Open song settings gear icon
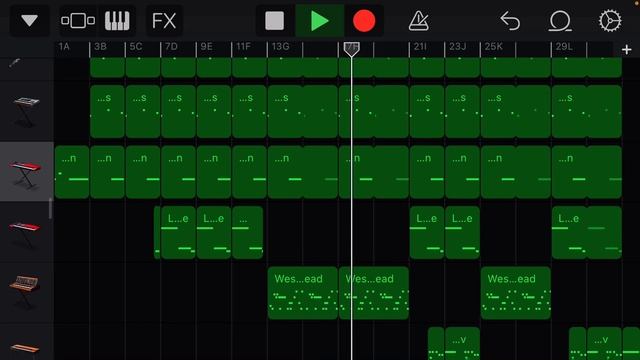 [x=610, y=20]
